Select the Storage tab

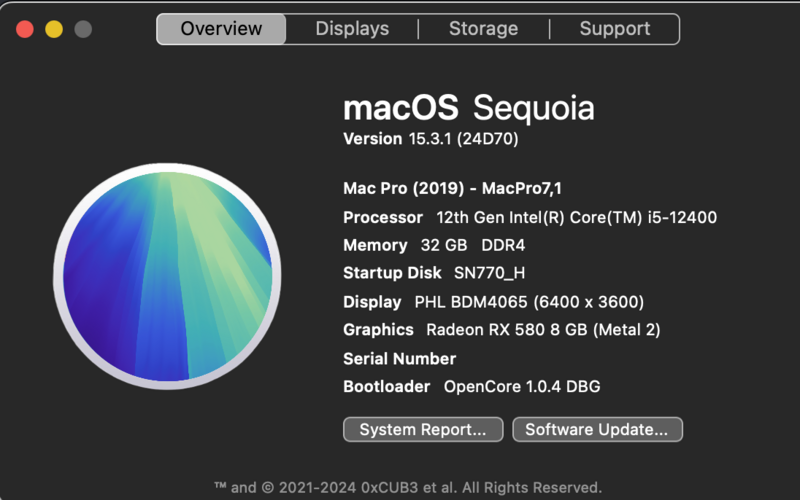click(x=483, y=29)
